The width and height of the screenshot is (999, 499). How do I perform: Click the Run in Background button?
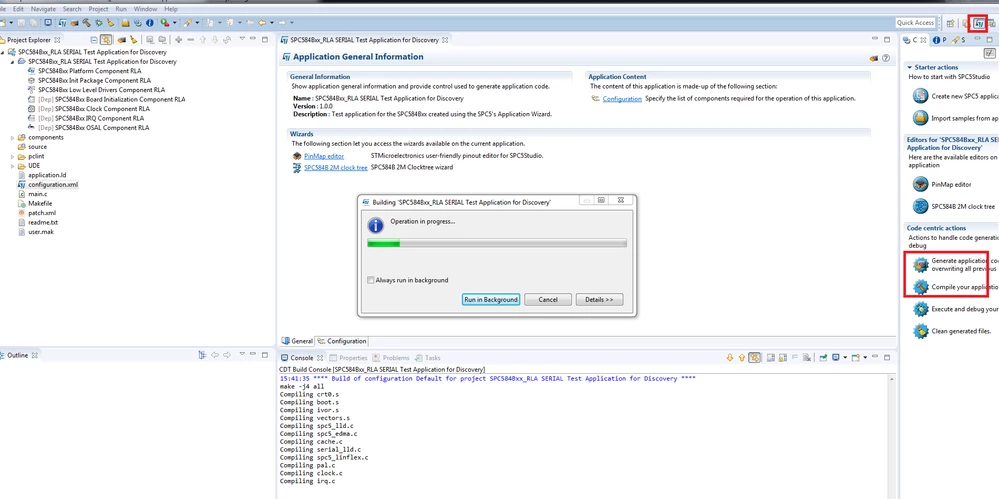click(491, 300)
